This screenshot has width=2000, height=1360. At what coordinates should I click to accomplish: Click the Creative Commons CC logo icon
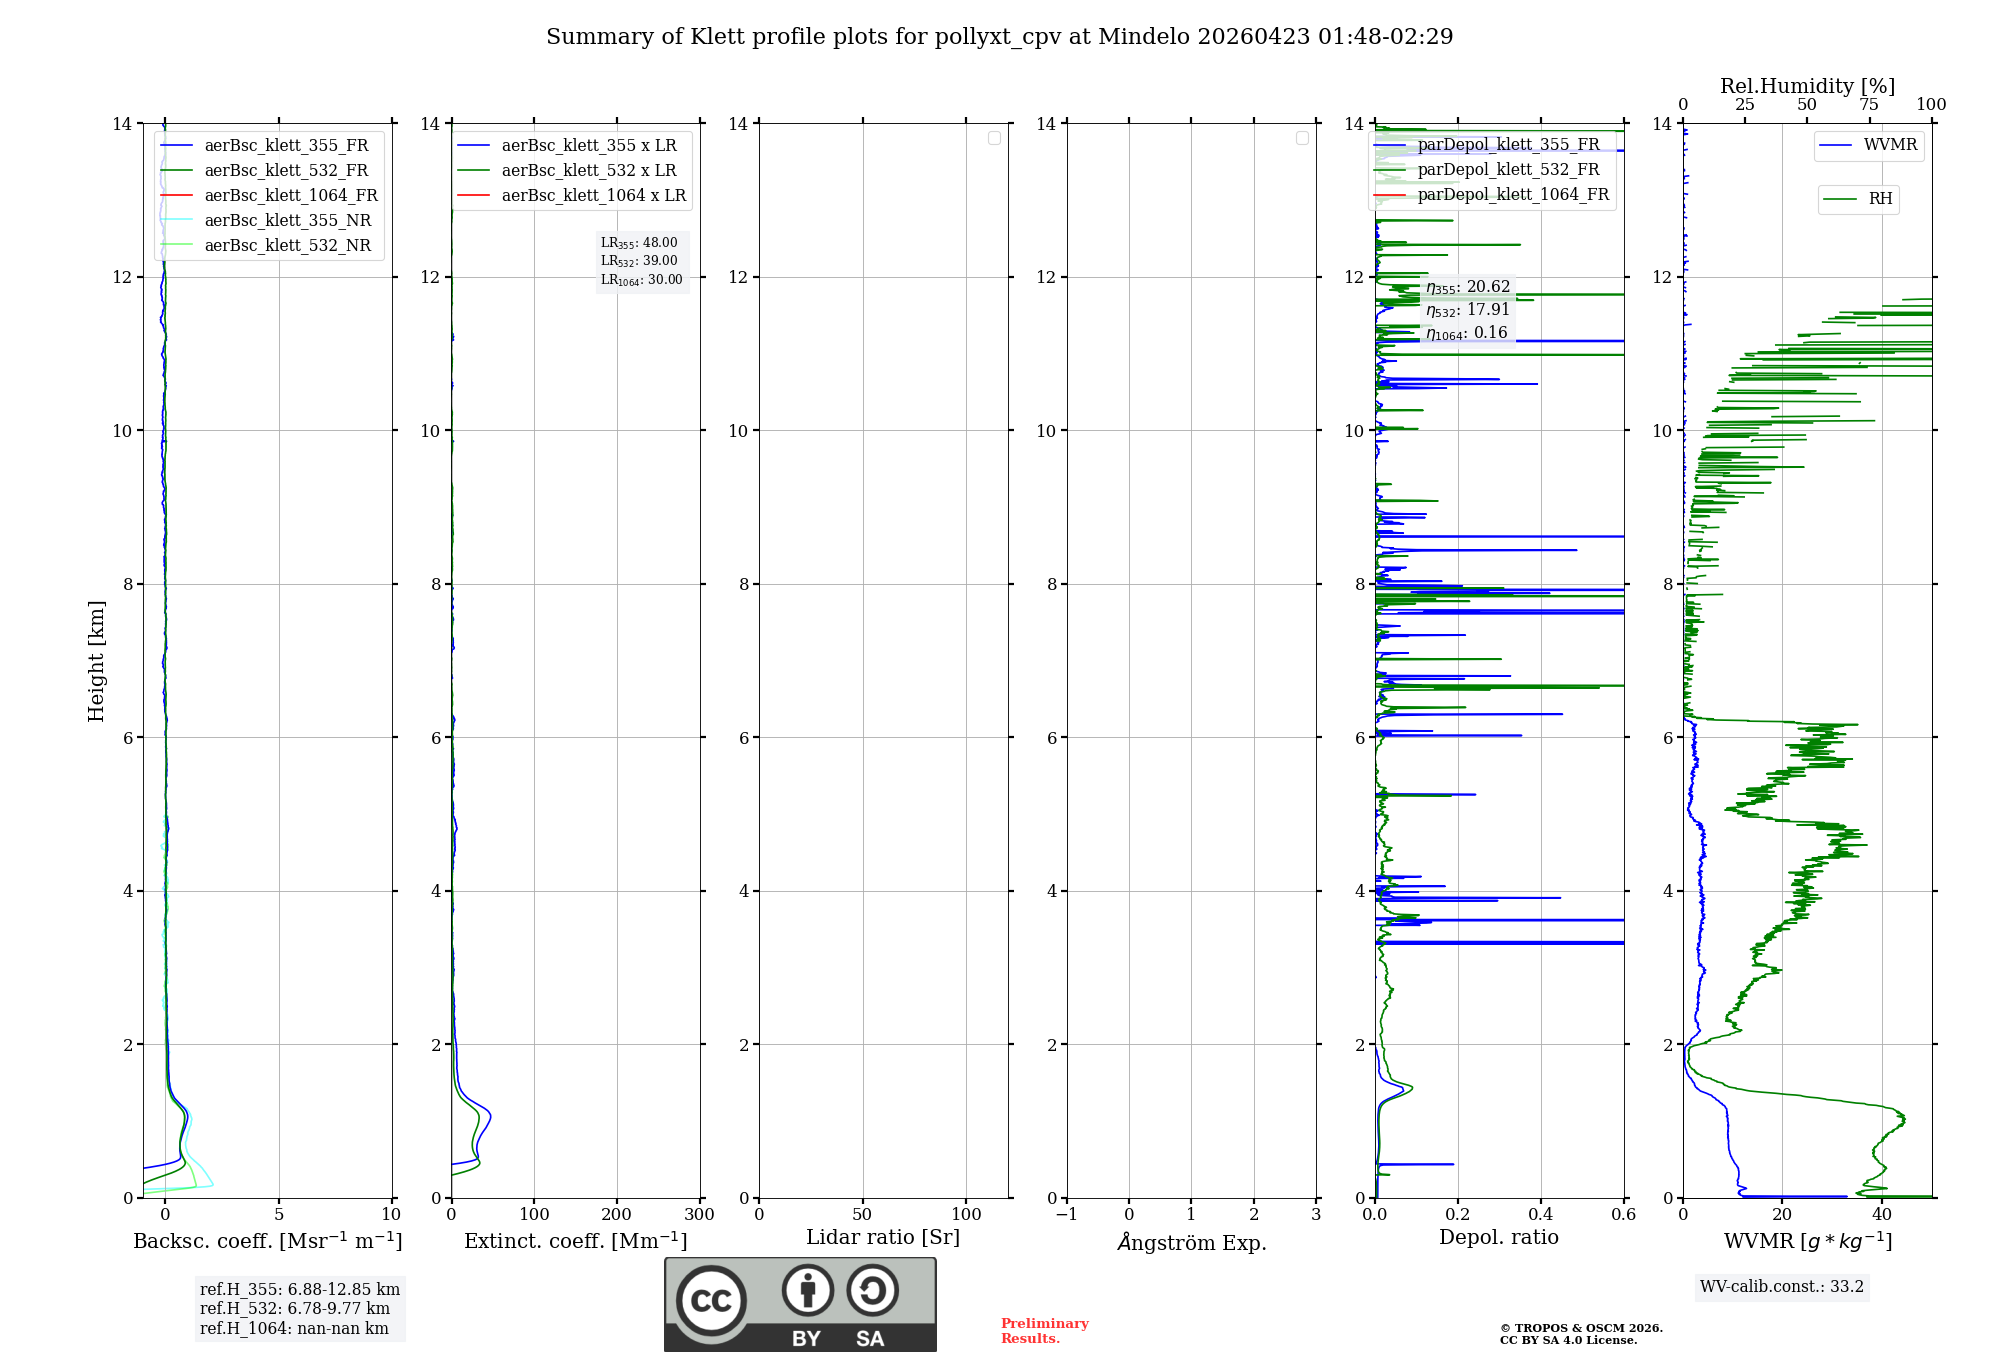coord(711,1300)
